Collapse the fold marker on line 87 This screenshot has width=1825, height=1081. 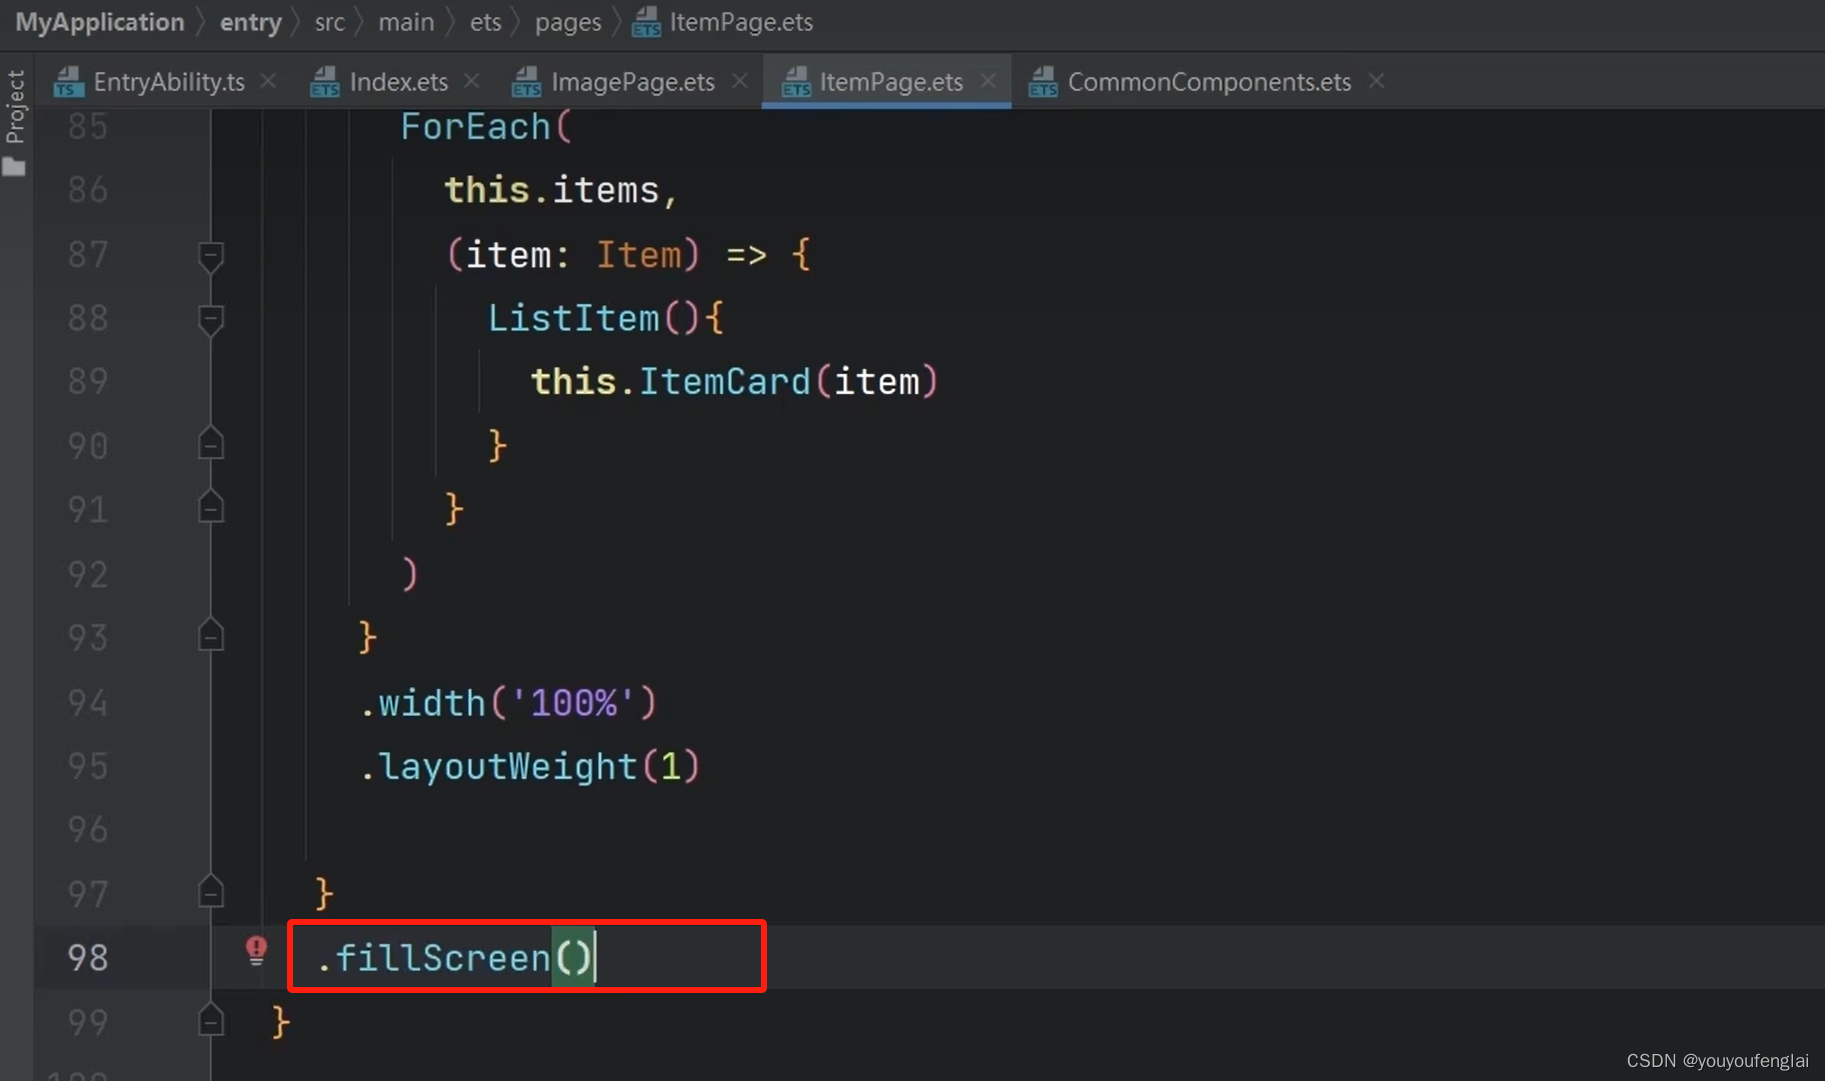click(210, 256)
